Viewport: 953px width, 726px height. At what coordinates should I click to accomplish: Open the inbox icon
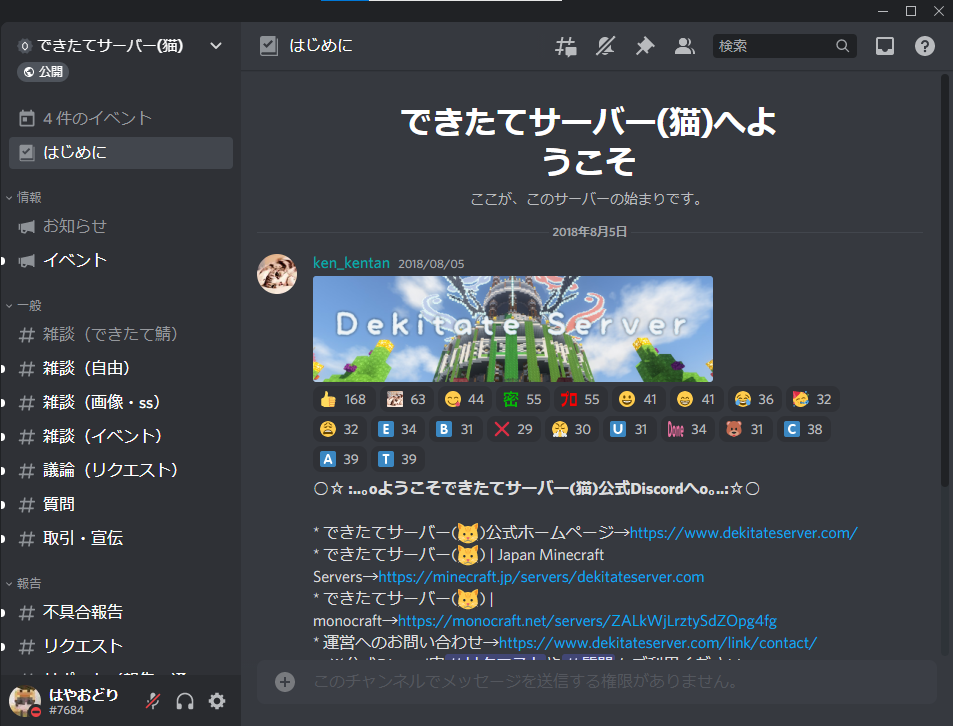[x=884, y=46]
